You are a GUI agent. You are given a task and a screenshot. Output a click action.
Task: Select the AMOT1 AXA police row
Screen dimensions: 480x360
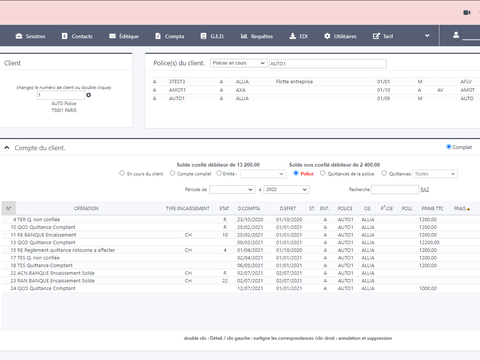coord(316,90)
